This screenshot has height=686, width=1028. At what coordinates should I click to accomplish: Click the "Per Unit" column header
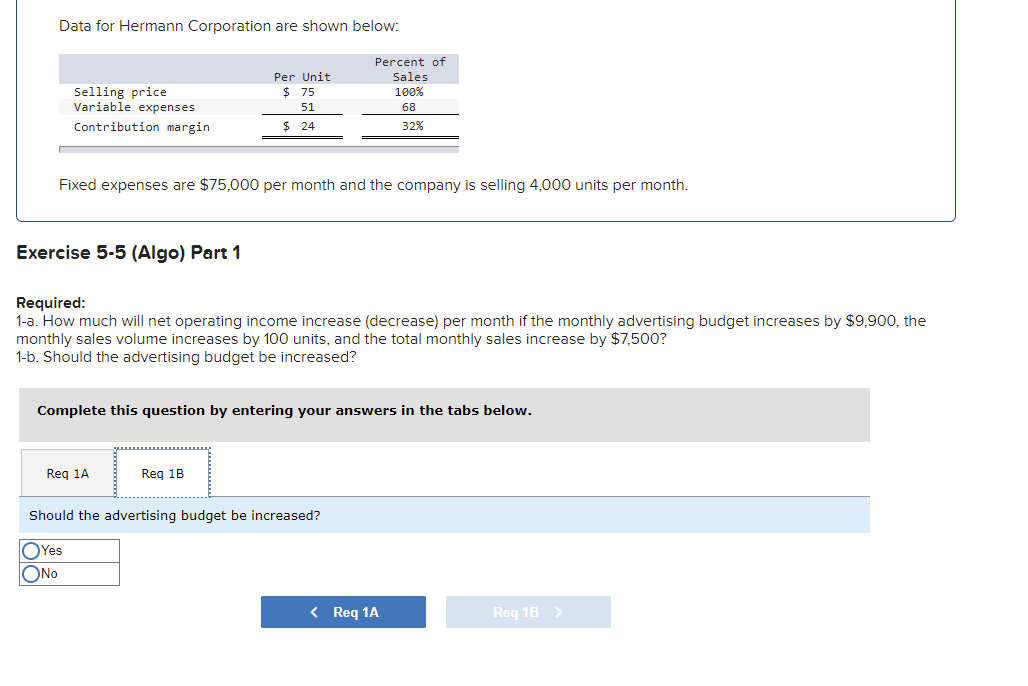click(x=302, y=76)
